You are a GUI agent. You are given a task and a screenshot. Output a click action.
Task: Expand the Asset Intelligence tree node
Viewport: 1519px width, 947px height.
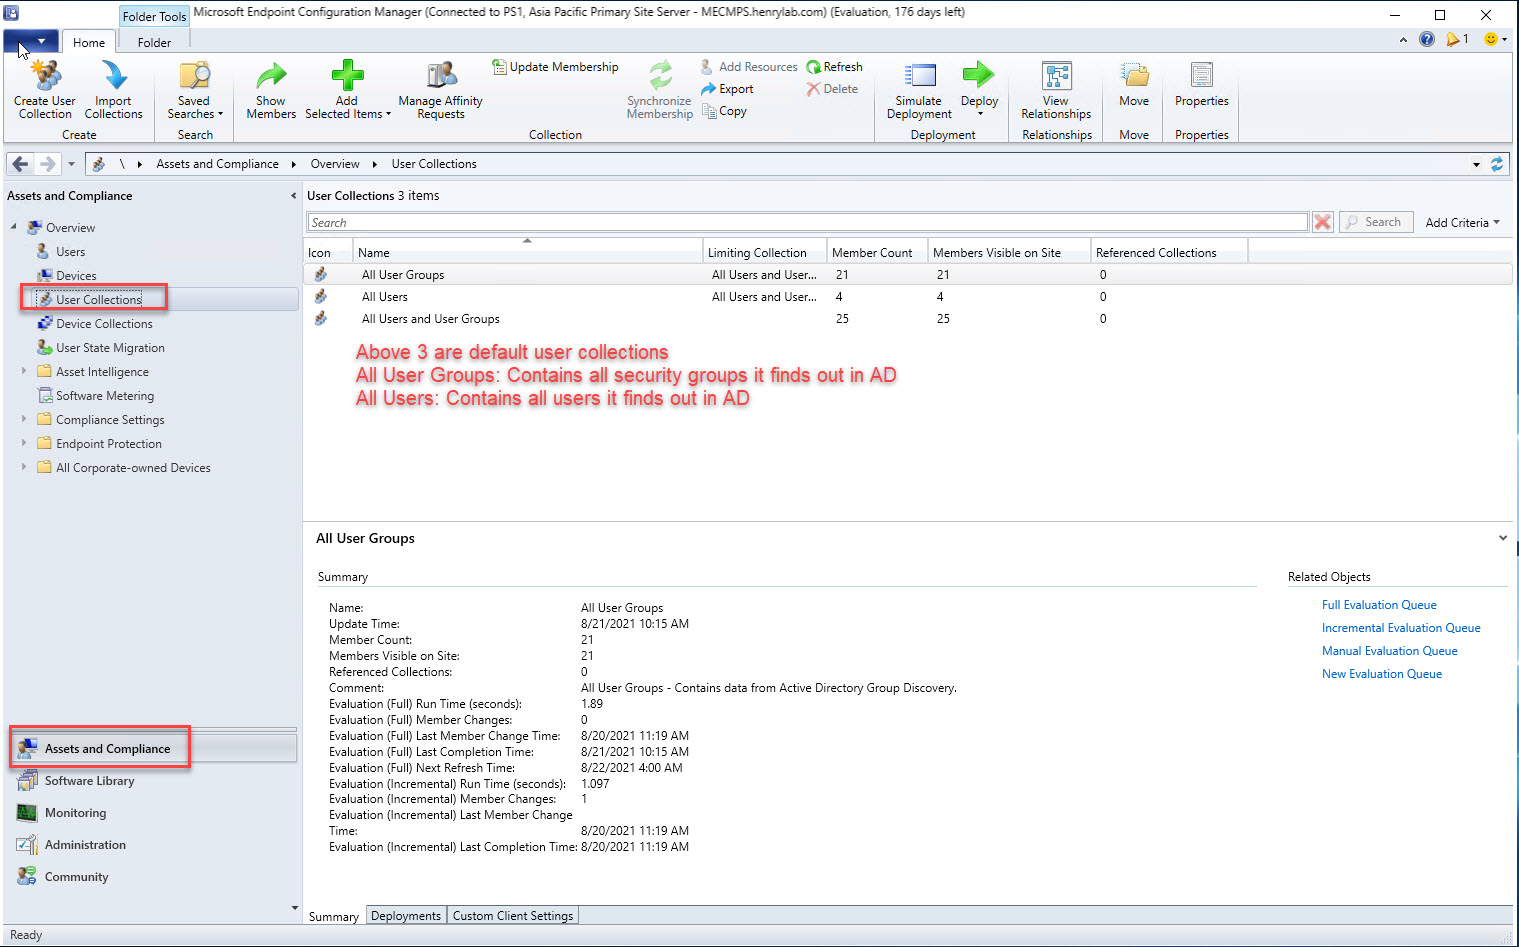point(24,371)
